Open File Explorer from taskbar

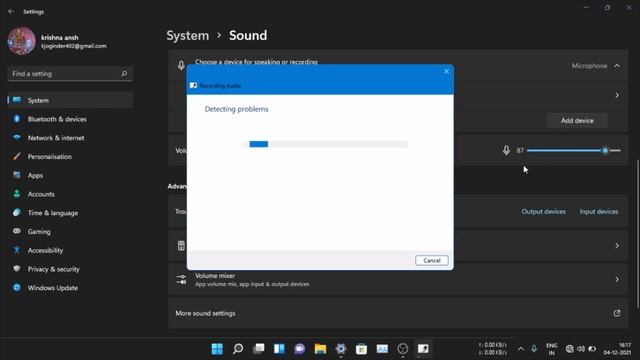(x=320, y=349)
